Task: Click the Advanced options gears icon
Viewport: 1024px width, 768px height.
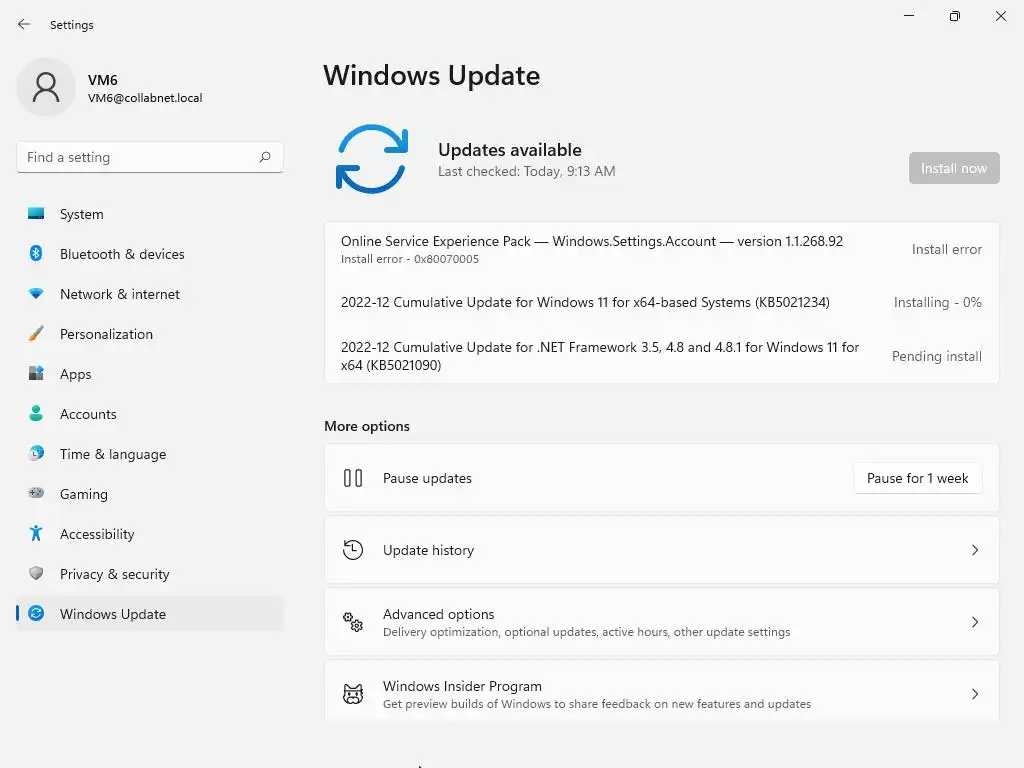Action: click(x=353, y=622)
